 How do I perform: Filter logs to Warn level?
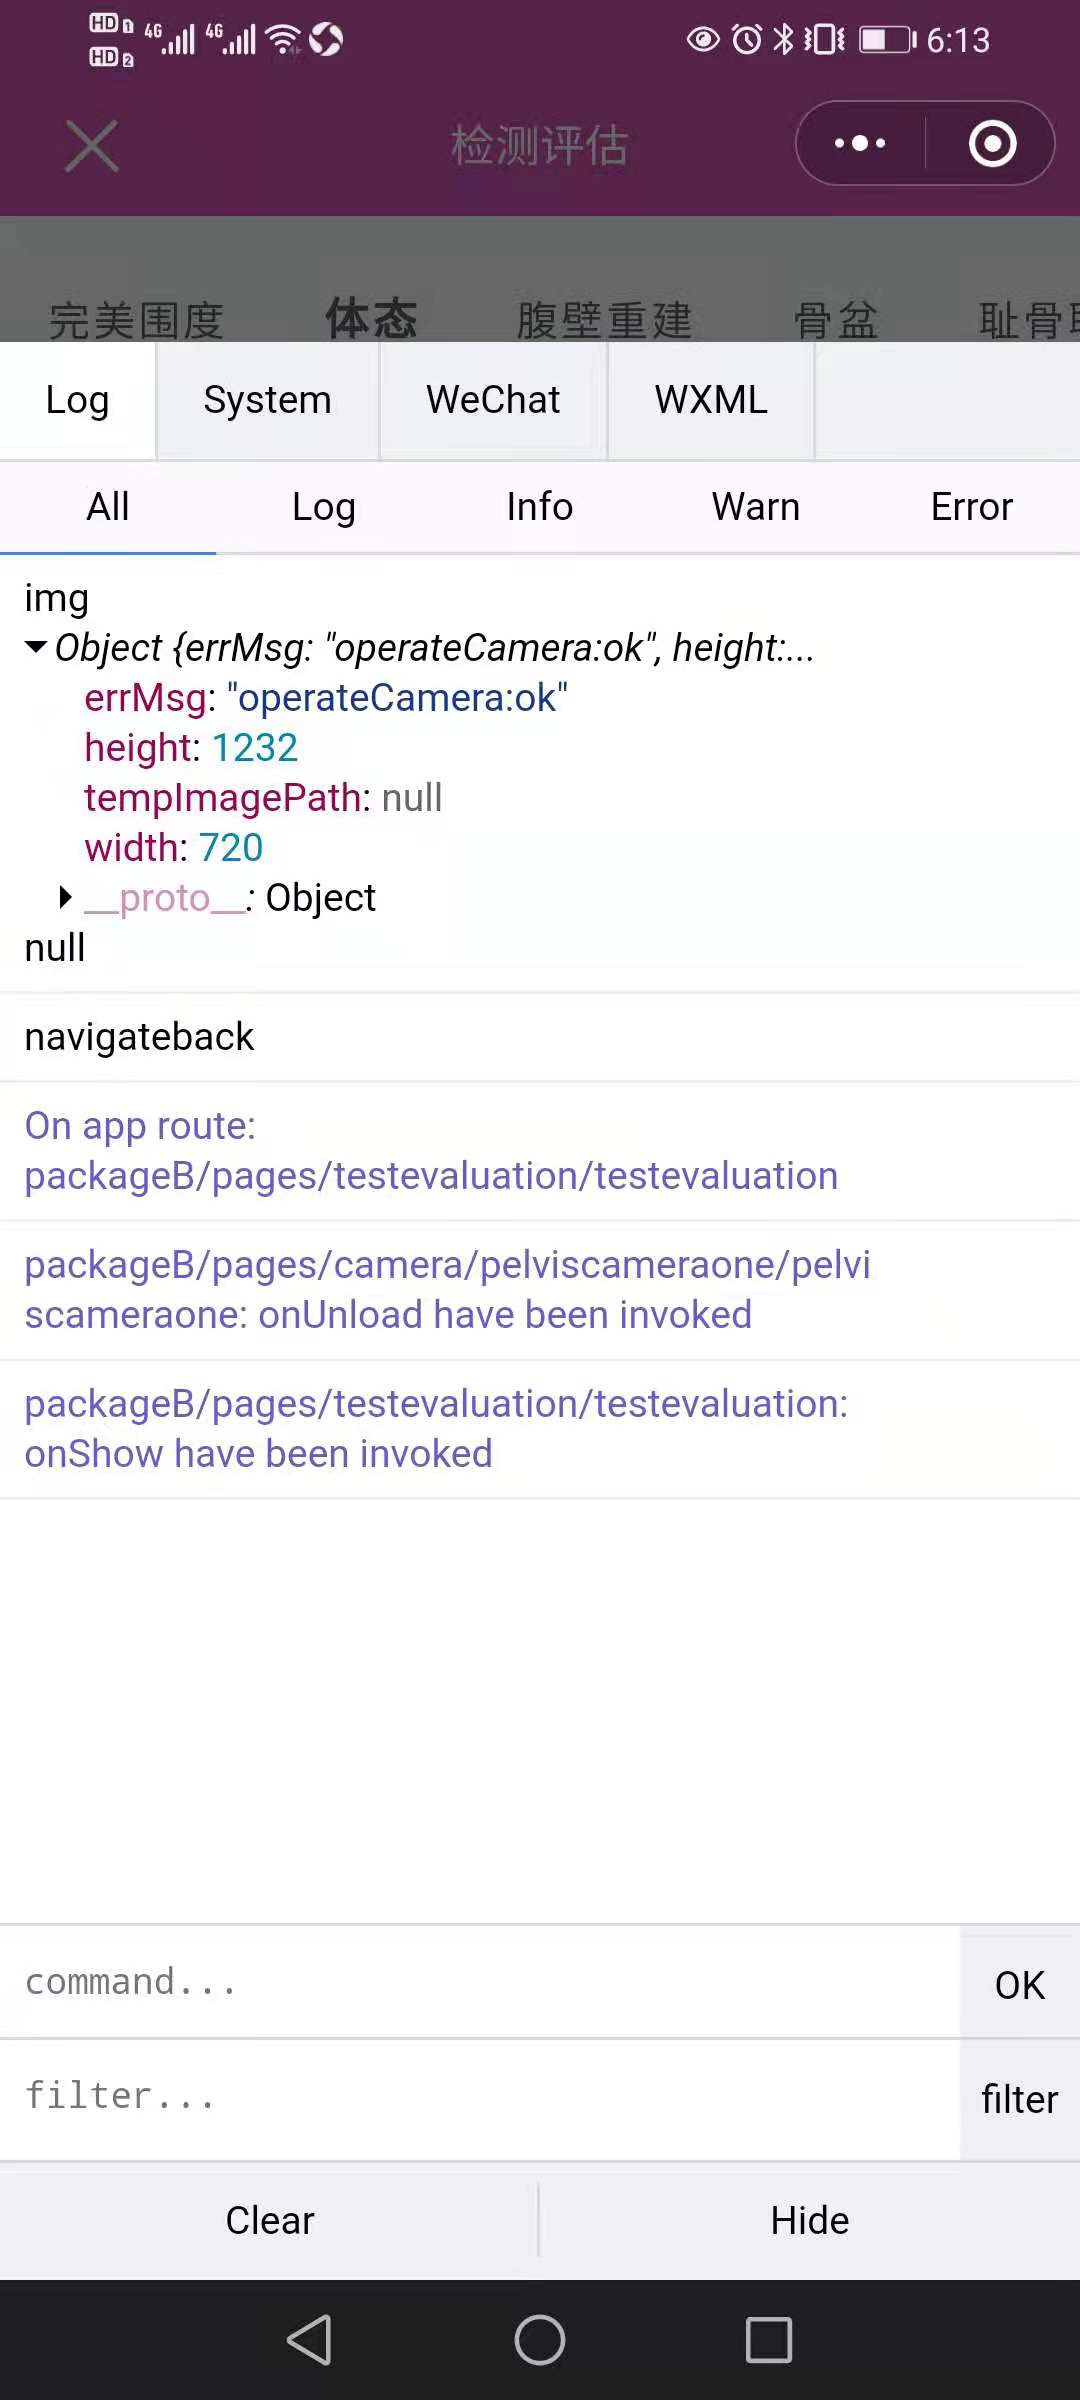(x=755, y=507)
